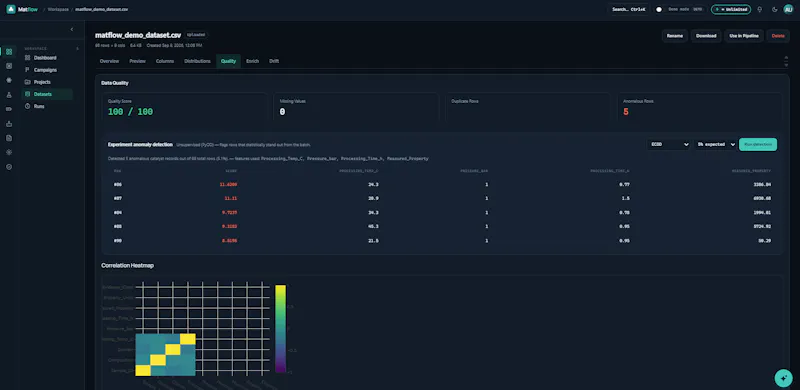Screen dimensions: 800x390
Task: Click the Use in Pipeline button
Action: pyautogui.click(x=744, y=36)
